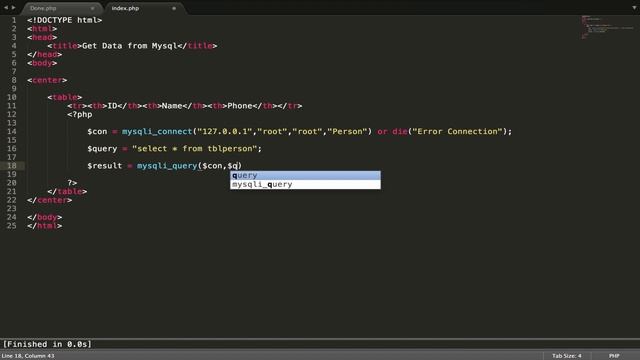The image size is (640, 360).
Task: Click the $result variable on line 18
Action: (104, 166)
